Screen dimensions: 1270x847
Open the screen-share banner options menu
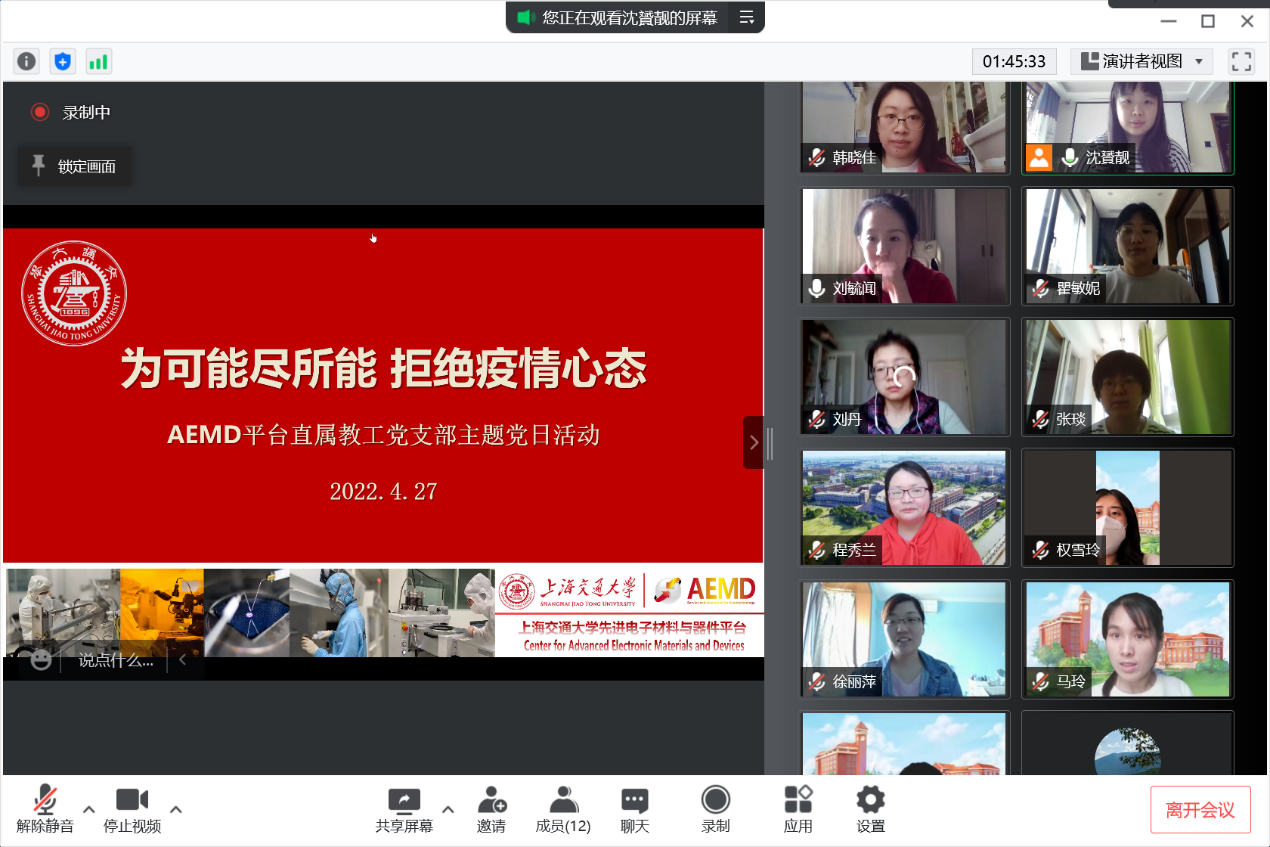pyautogui.click(x=746, y=17)
